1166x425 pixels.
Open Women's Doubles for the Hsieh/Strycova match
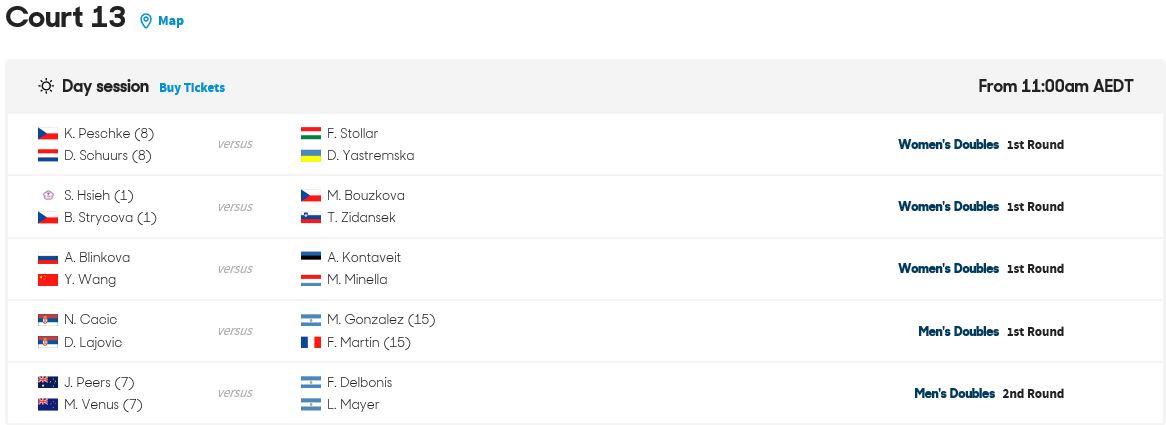948,207
